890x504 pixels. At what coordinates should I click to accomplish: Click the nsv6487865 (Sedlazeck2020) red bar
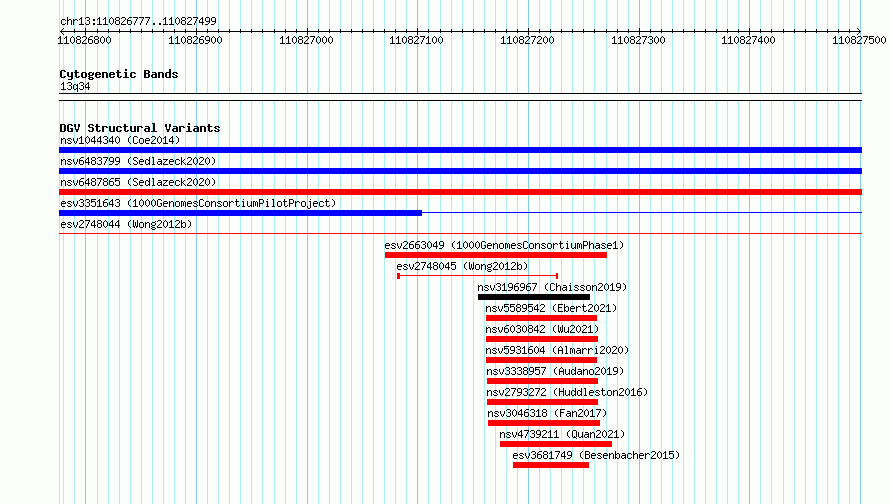460,192
